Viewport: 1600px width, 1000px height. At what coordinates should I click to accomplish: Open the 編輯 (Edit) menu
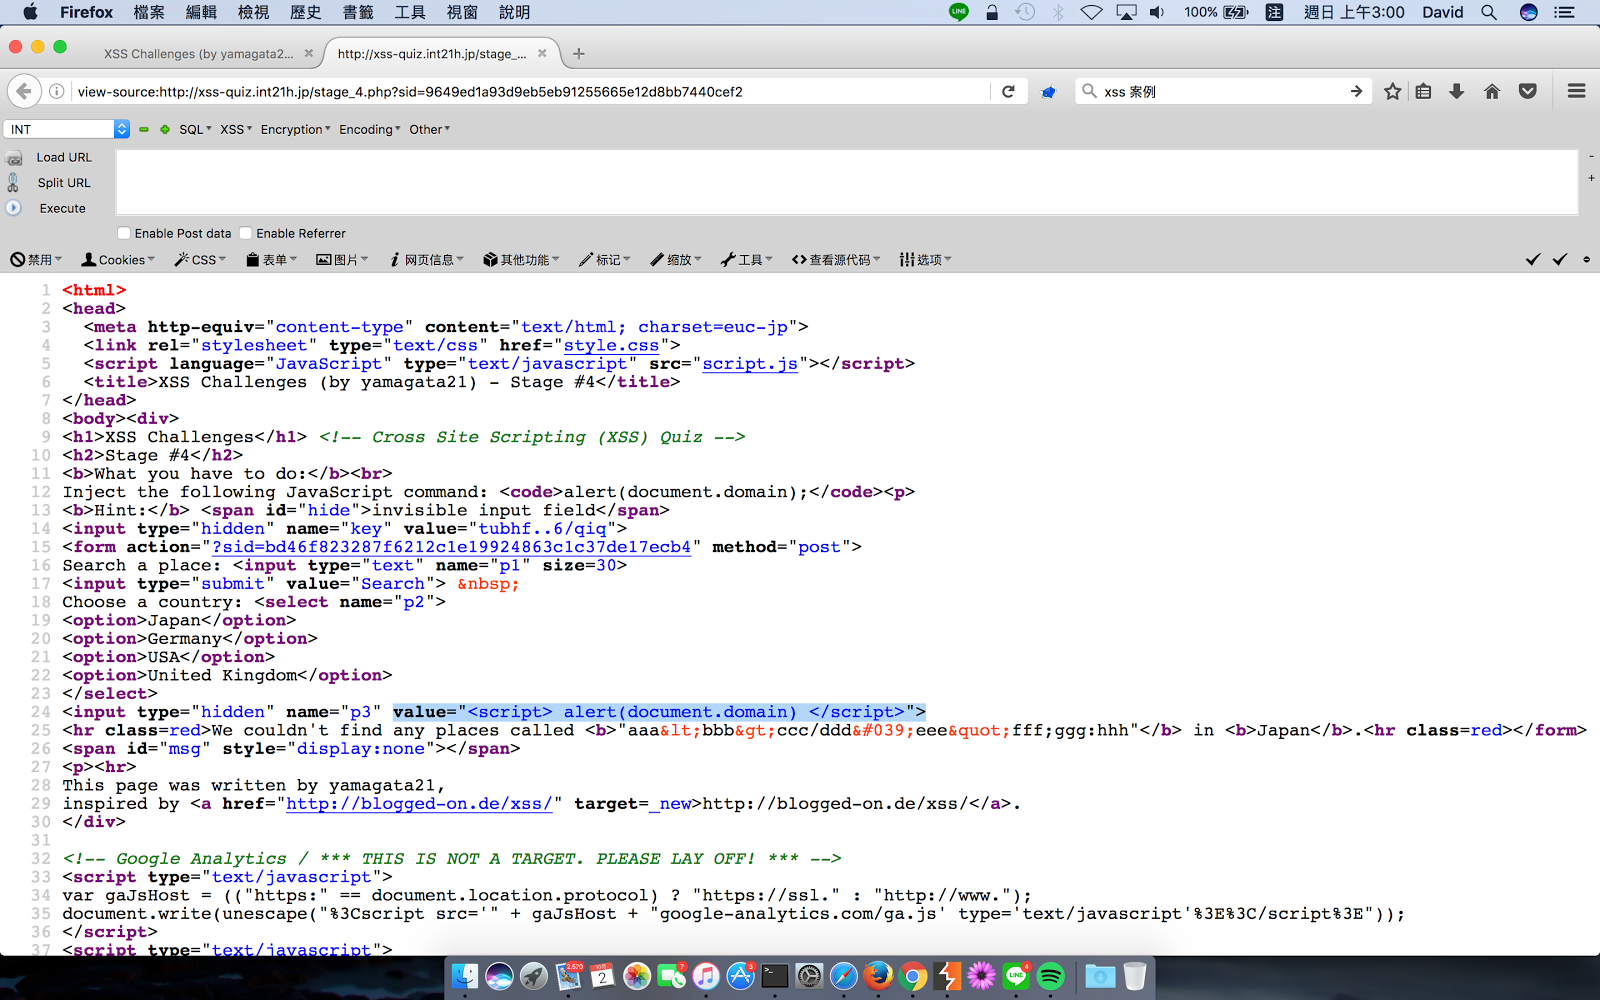[x=201, y=12]
